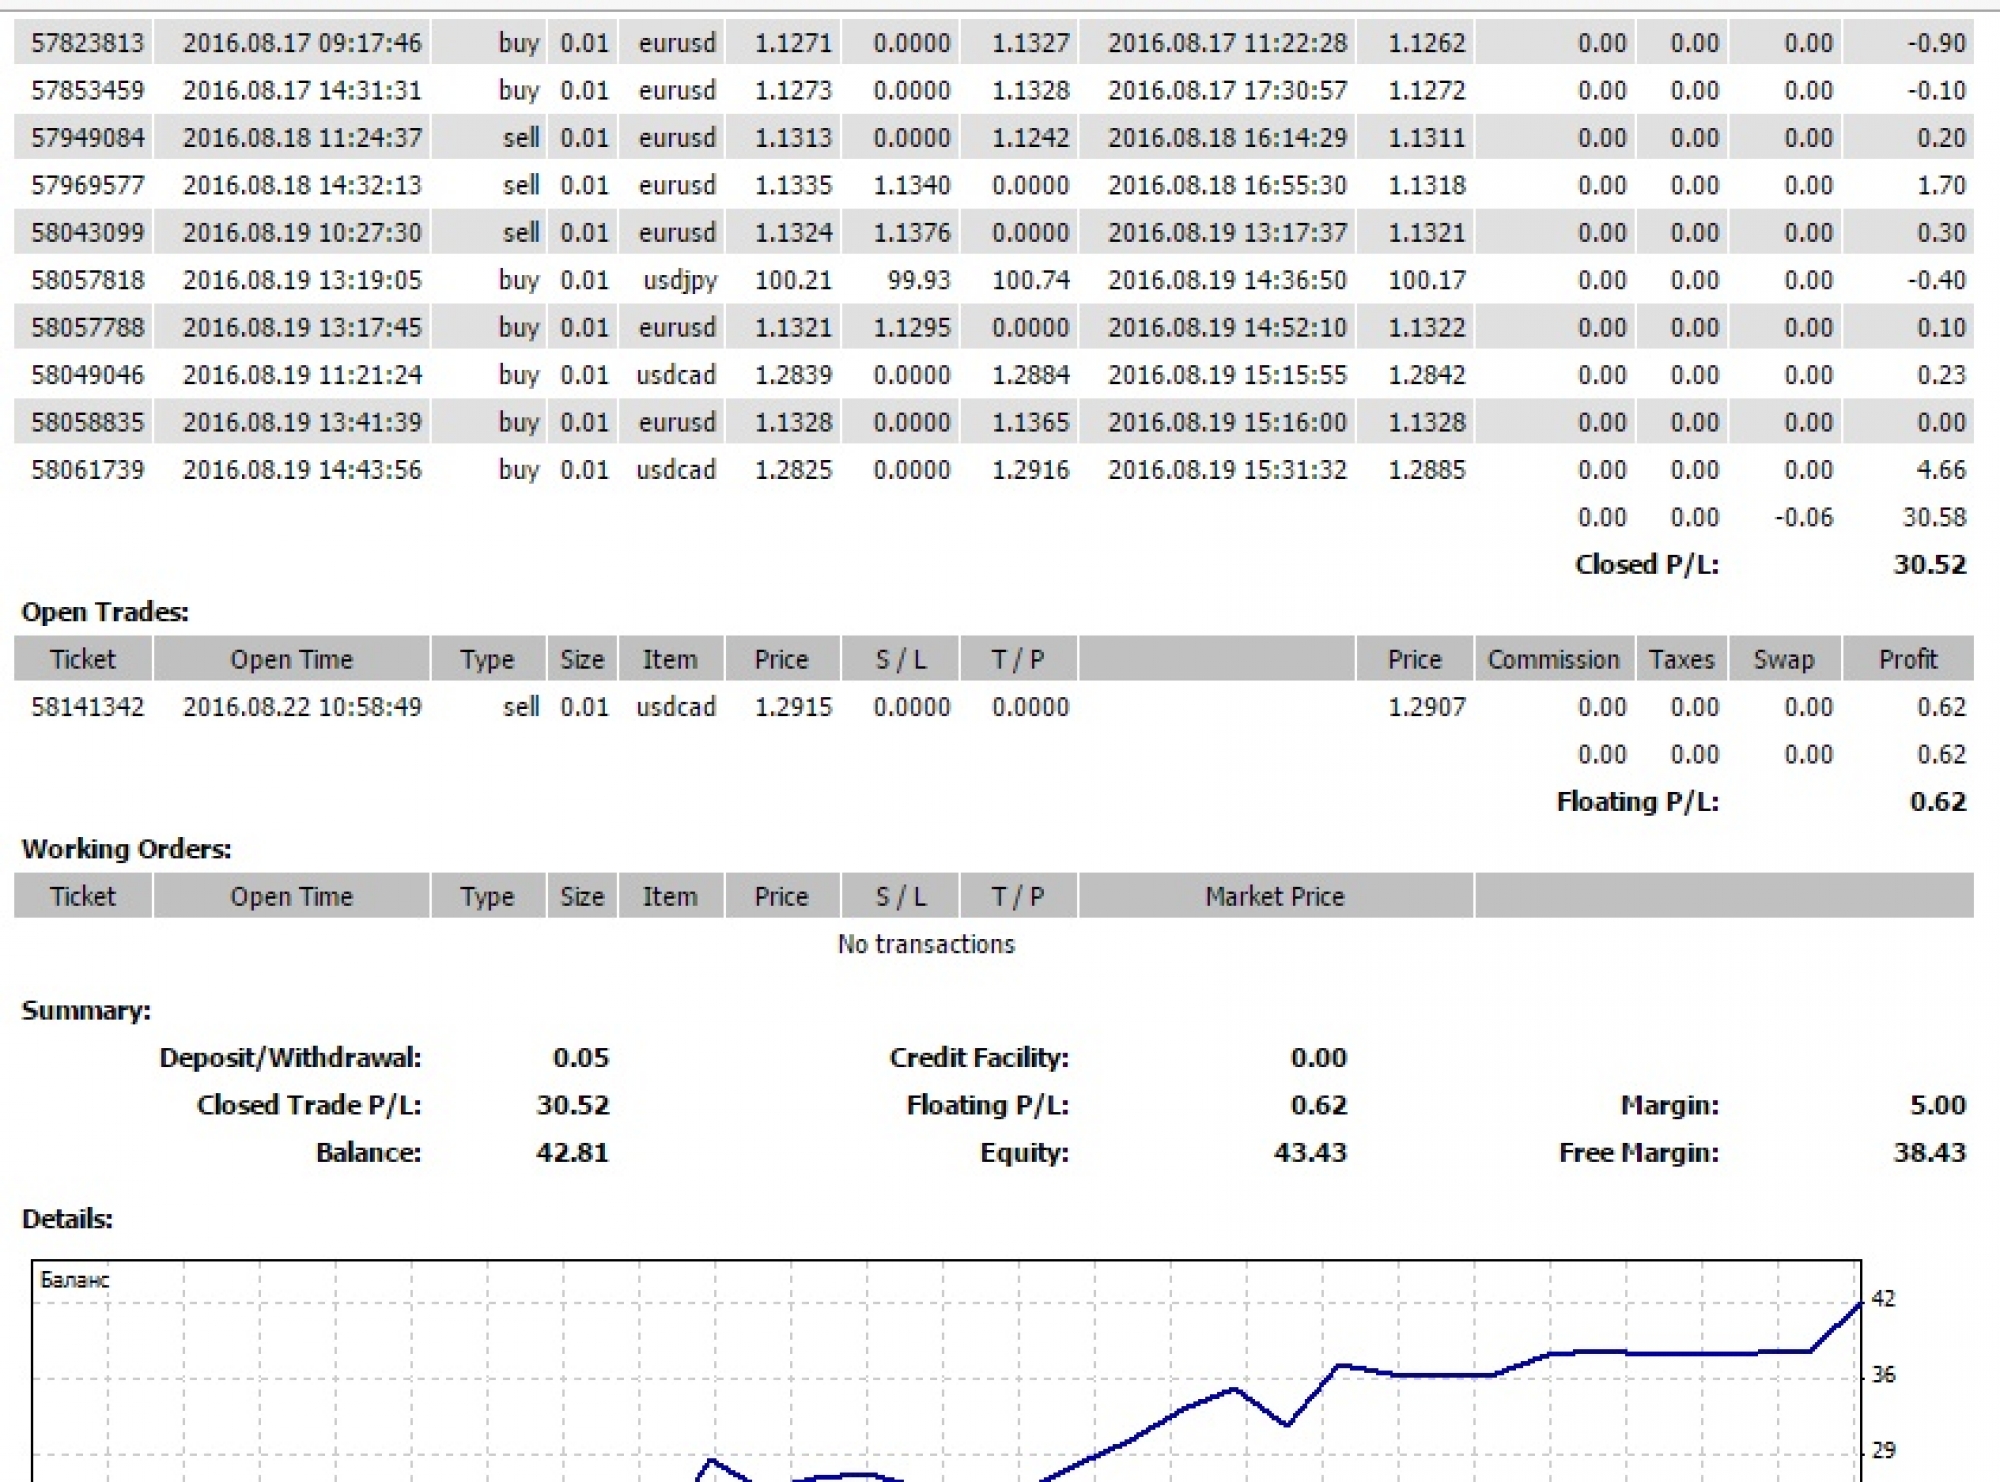2000x1482 pixels.
Task: Click the Taxes column header
Action: (x=1681, y=660)
